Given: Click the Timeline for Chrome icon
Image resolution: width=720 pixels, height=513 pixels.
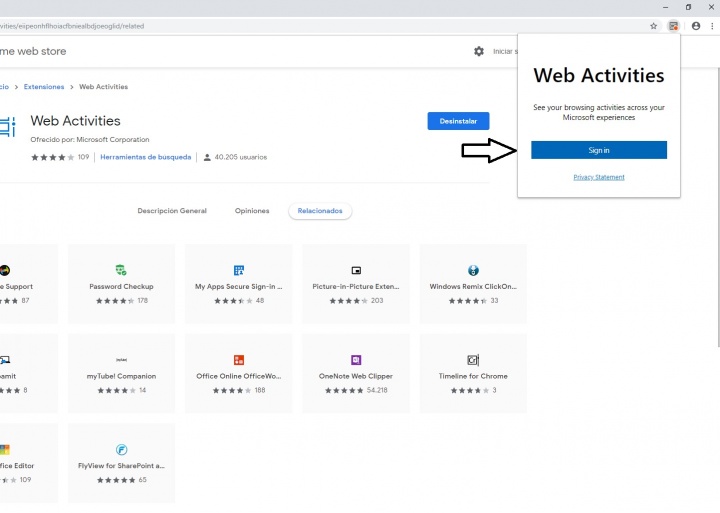Looking at the screenshot, I should point(473,360).
